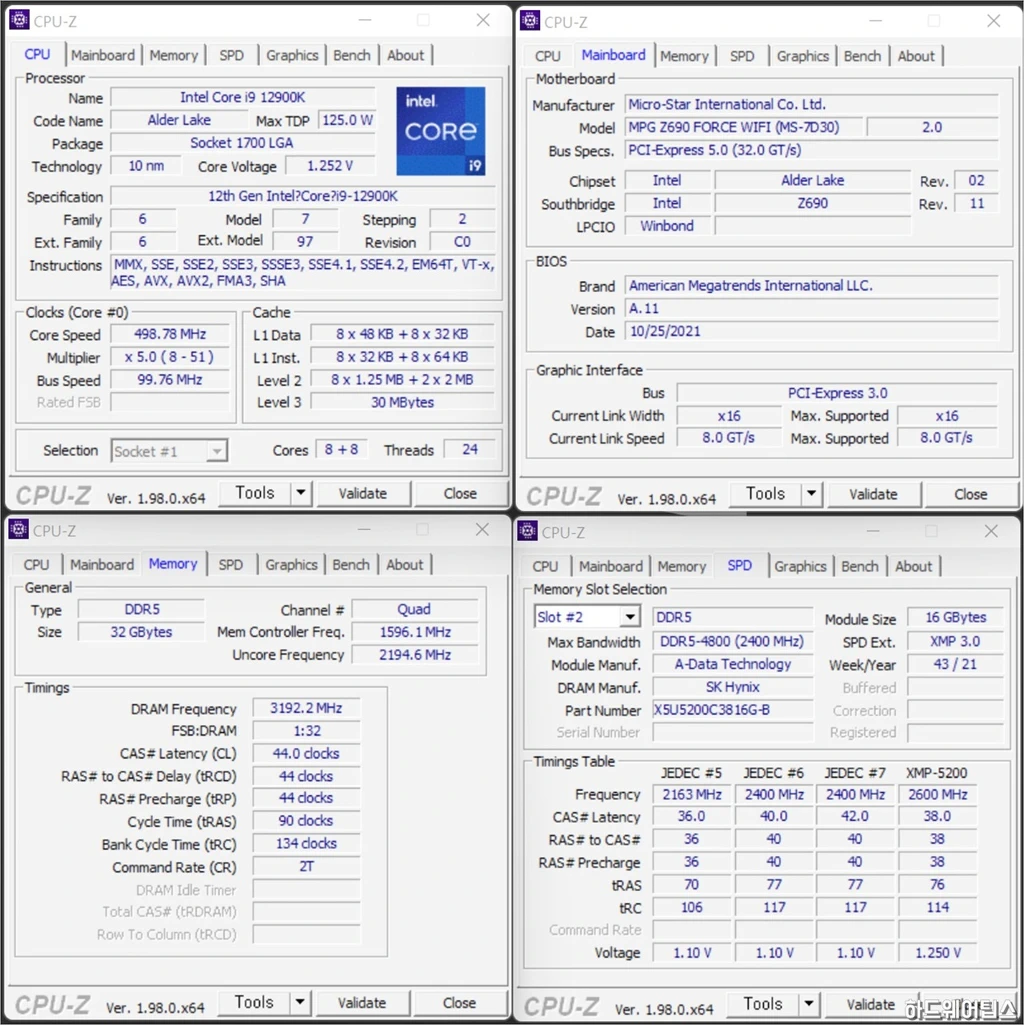Open the Tools dropdown arrow in the SPD window

click(809, 1003)
